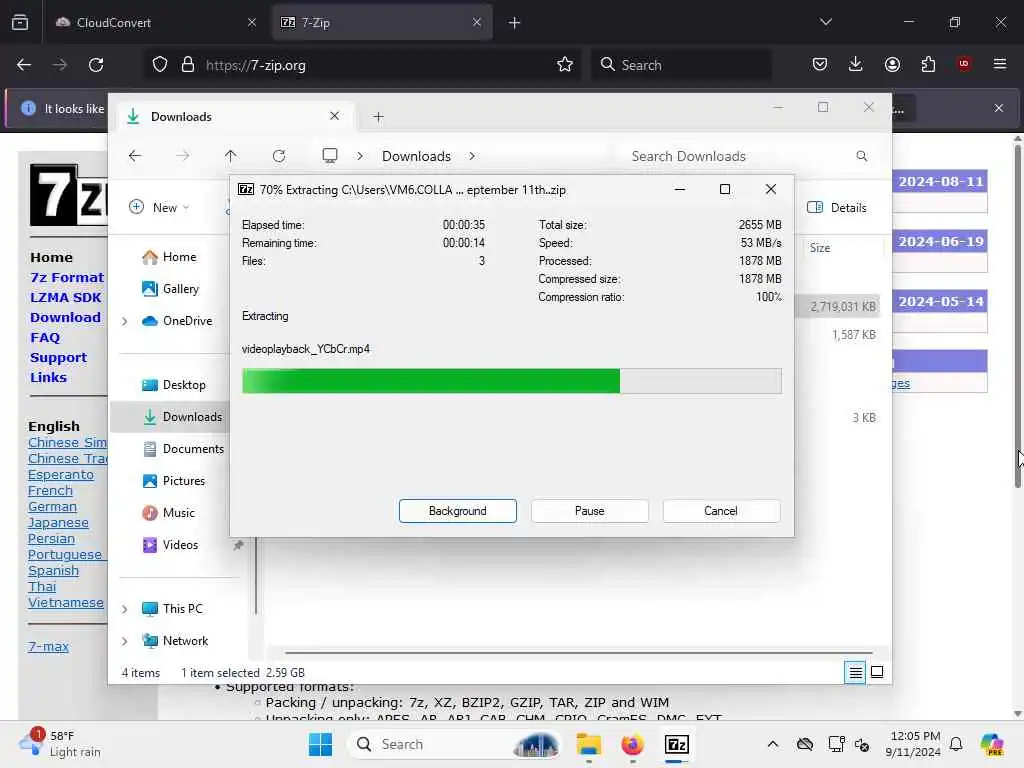Click the green extraction progress bar
Image resolution: width=1024 pixels, height=768 pixels.
click(x=511, y=381)
